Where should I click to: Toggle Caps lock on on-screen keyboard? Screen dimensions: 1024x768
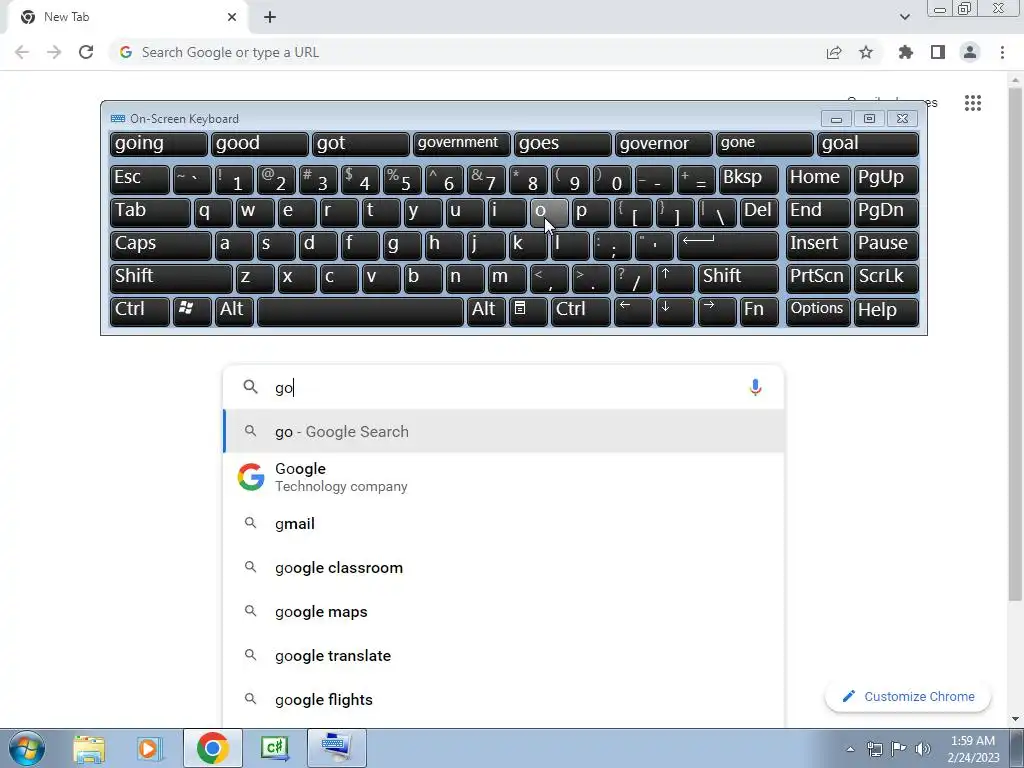160,246
